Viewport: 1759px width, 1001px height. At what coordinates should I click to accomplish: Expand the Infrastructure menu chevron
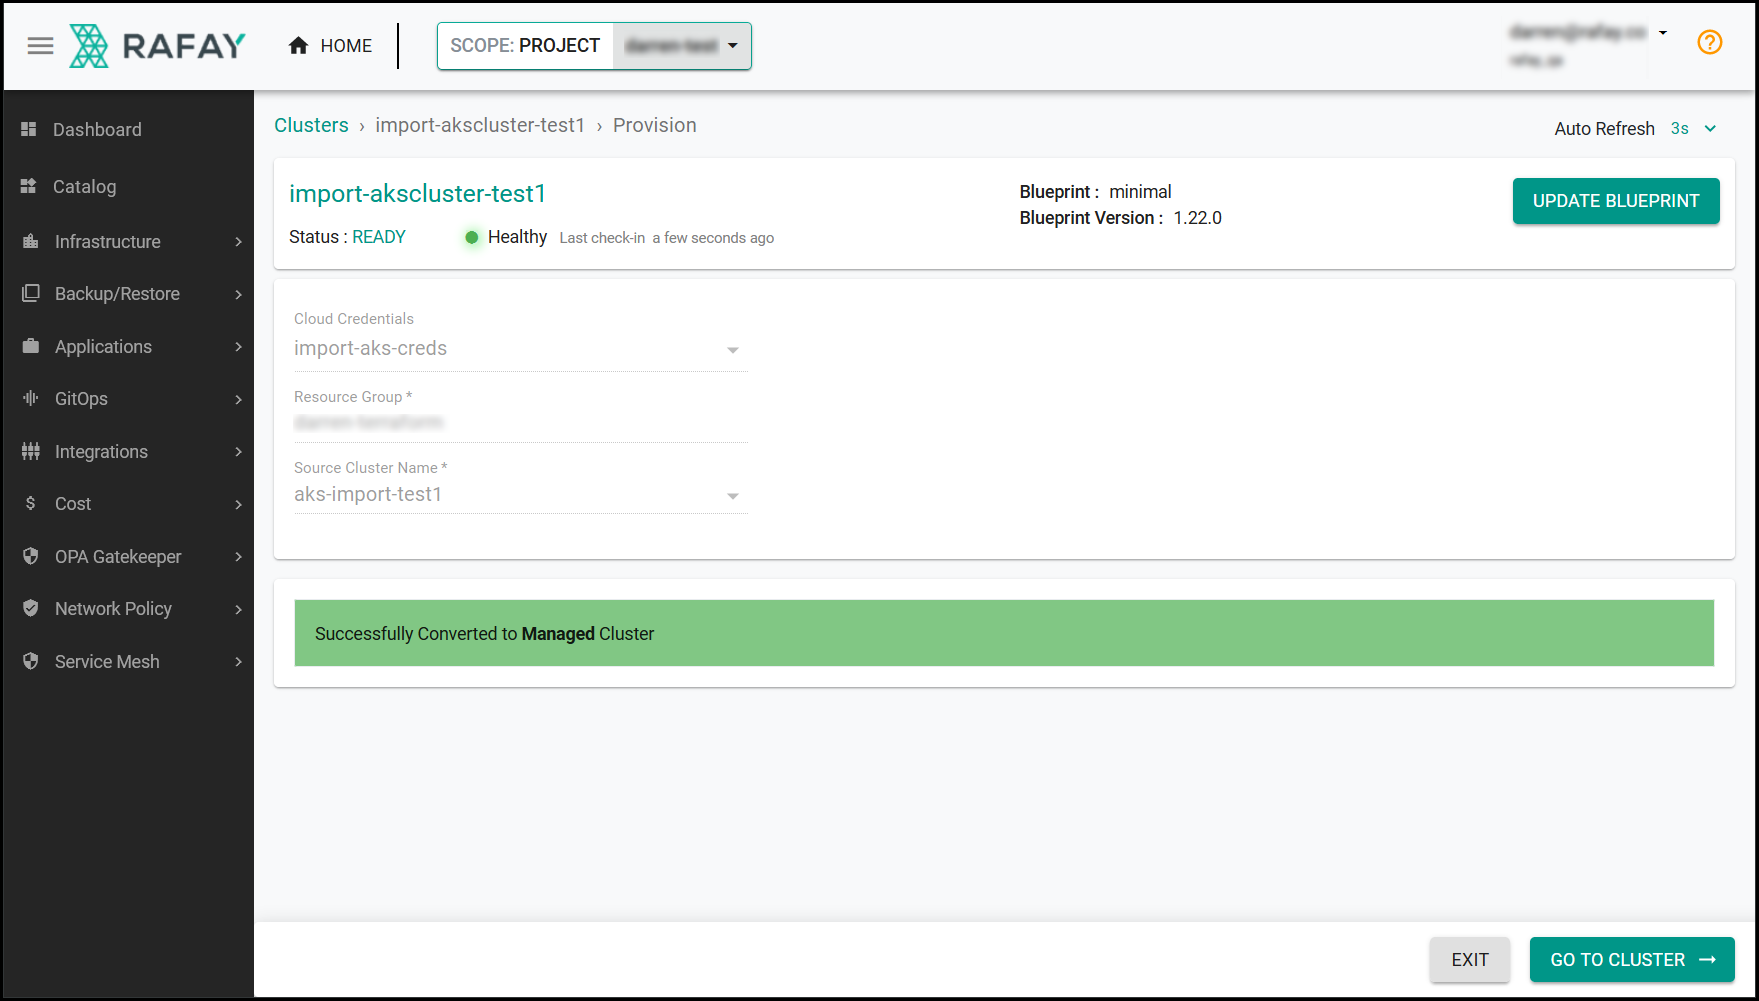[x=238, y=242]
